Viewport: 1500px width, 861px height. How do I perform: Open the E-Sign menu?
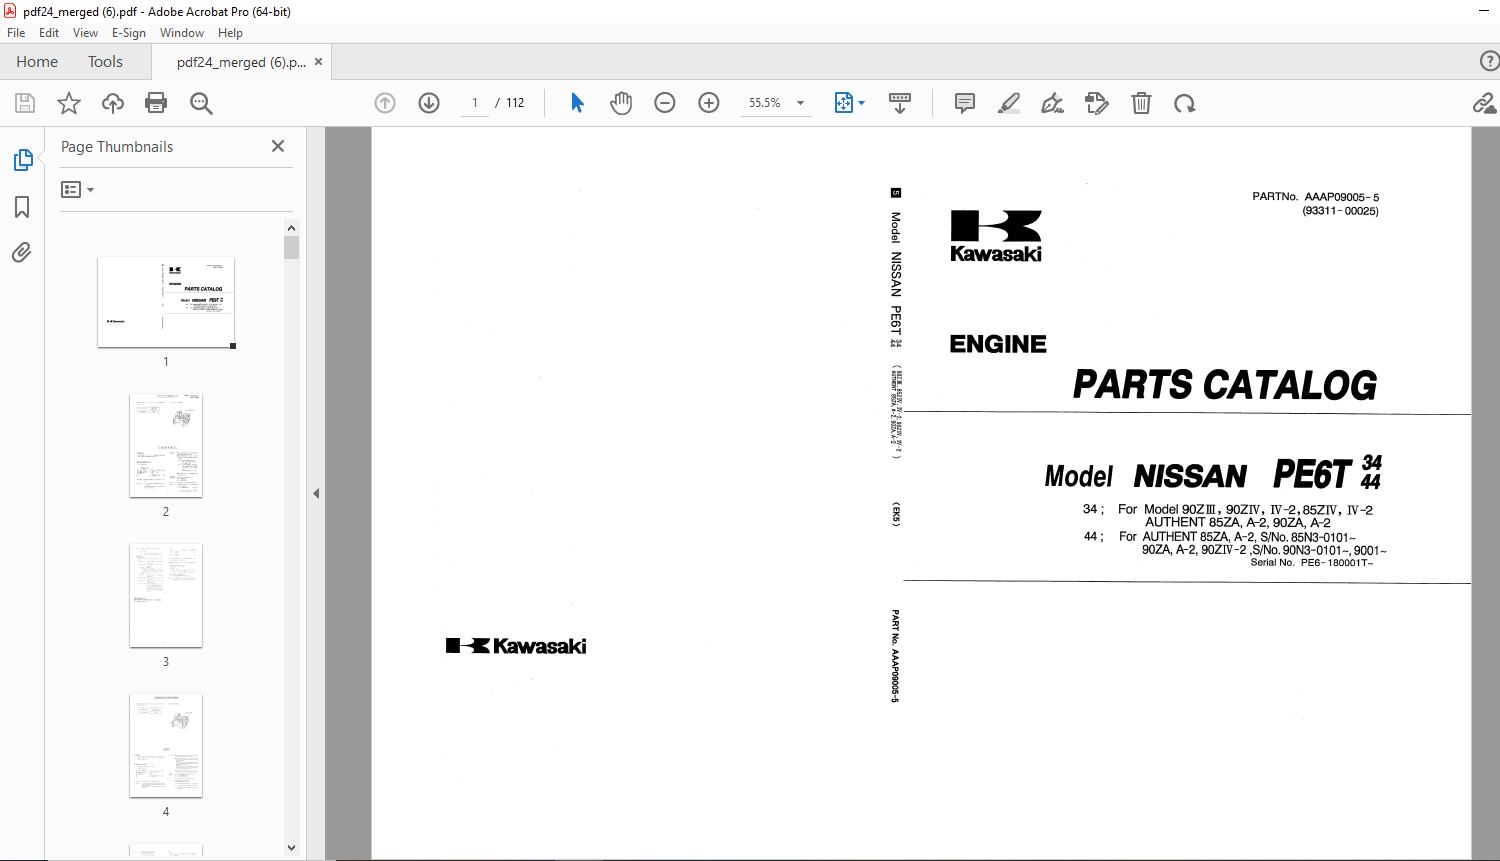point(129,33)
